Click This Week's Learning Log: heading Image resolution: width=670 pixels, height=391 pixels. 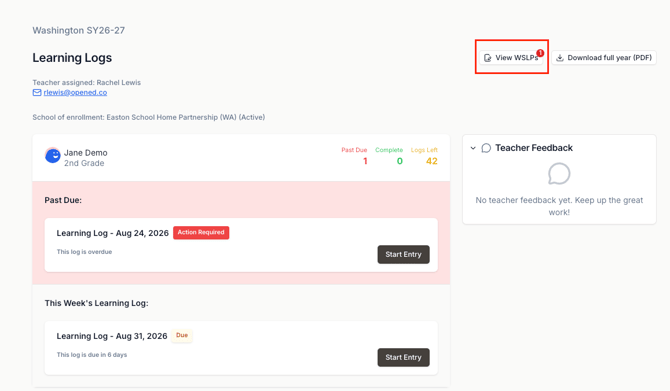click(x=97, y=303)
